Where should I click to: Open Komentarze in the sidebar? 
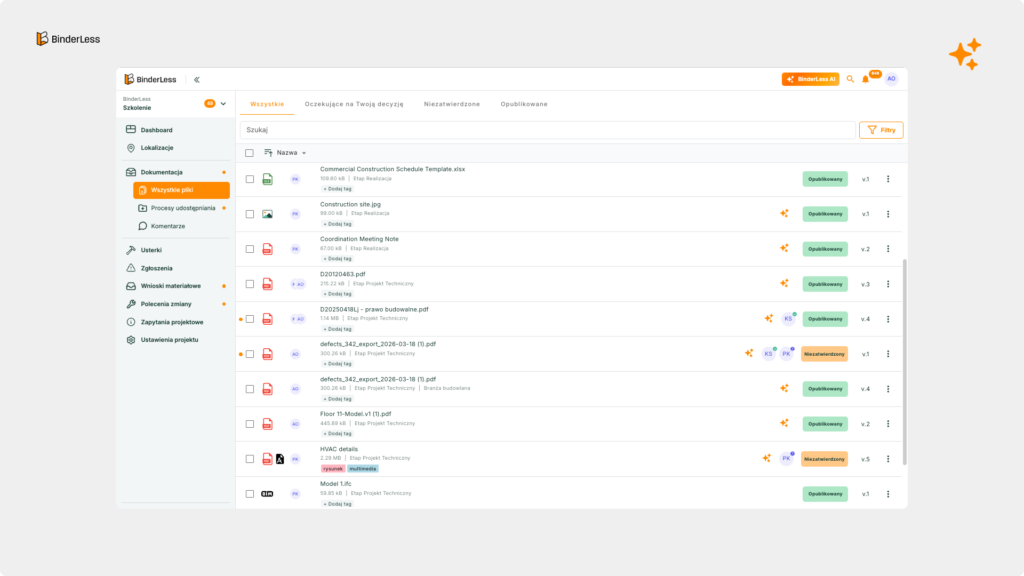(x=169, y=224)
